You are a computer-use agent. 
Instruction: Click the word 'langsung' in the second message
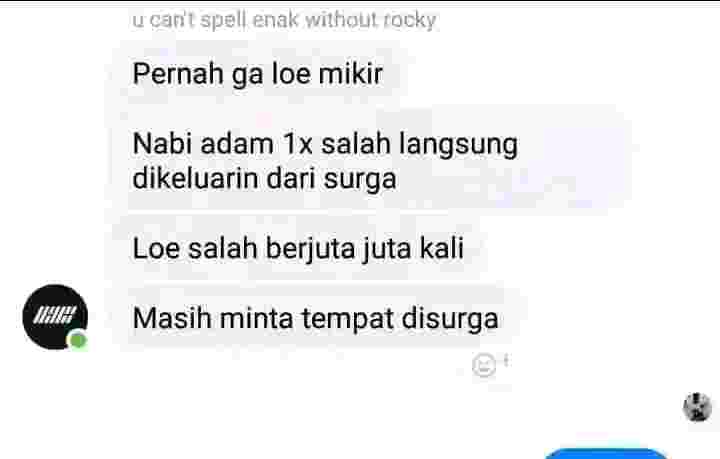pos(458,145)
